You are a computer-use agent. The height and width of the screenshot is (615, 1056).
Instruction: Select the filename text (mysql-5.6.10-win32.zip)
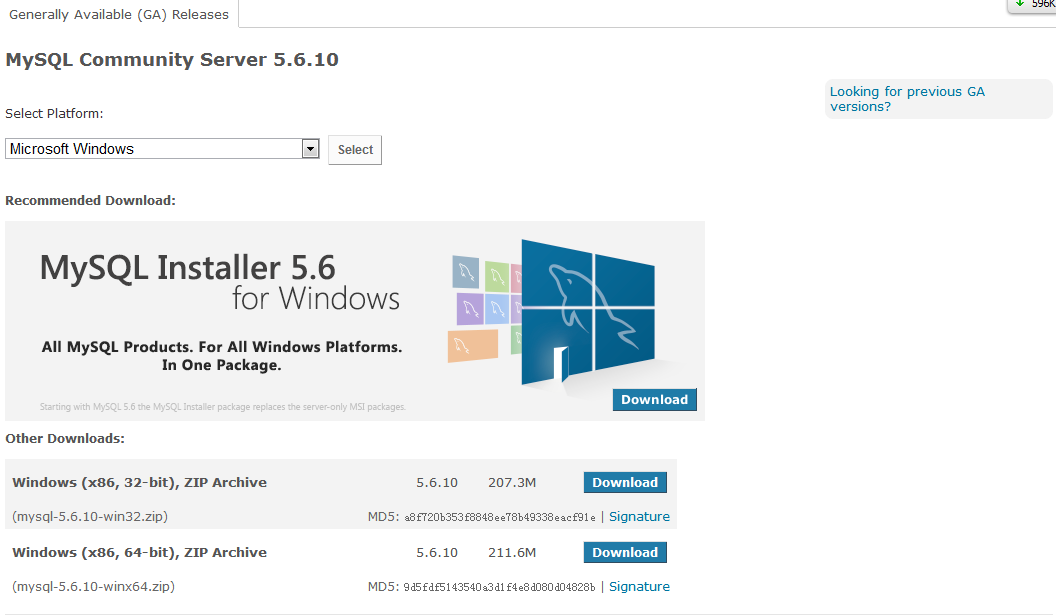tap(90, 517)
